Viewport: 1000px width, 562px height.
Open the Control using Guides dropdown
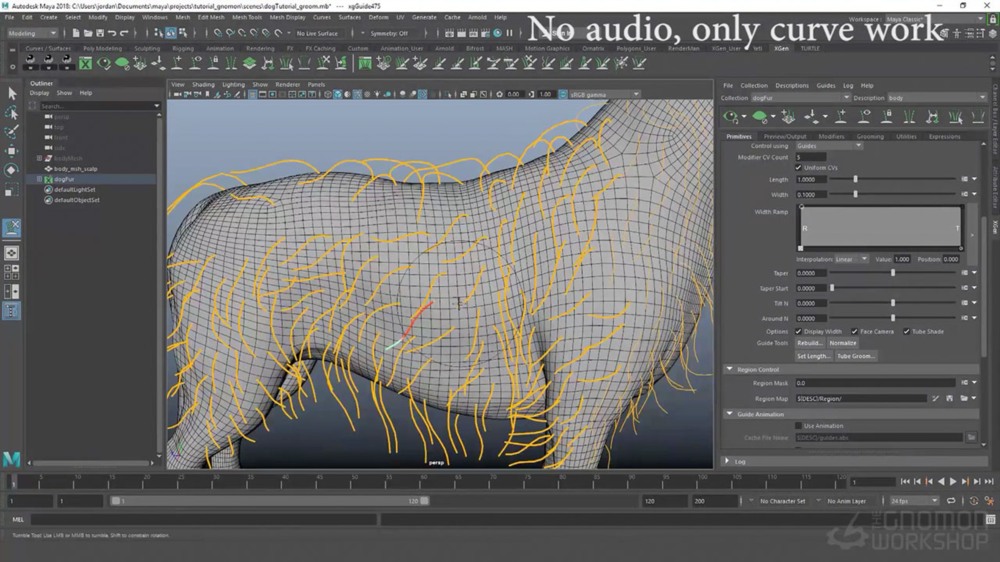coord(829,145)
